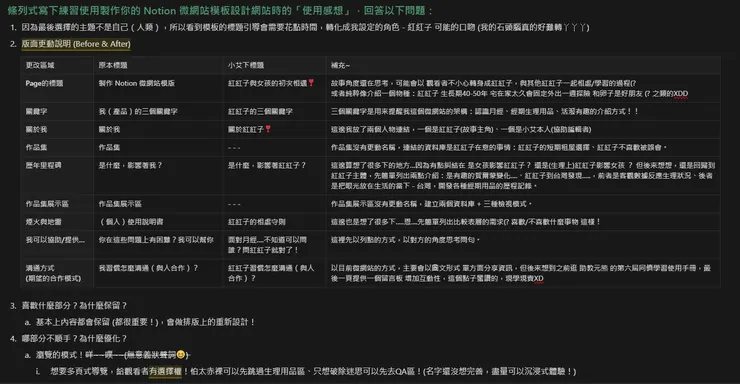Select the highlighted '版面更動說明 (Before & After)' text
Screen dimensions: 740x384
pyautogui.click(x=76, y=44)
